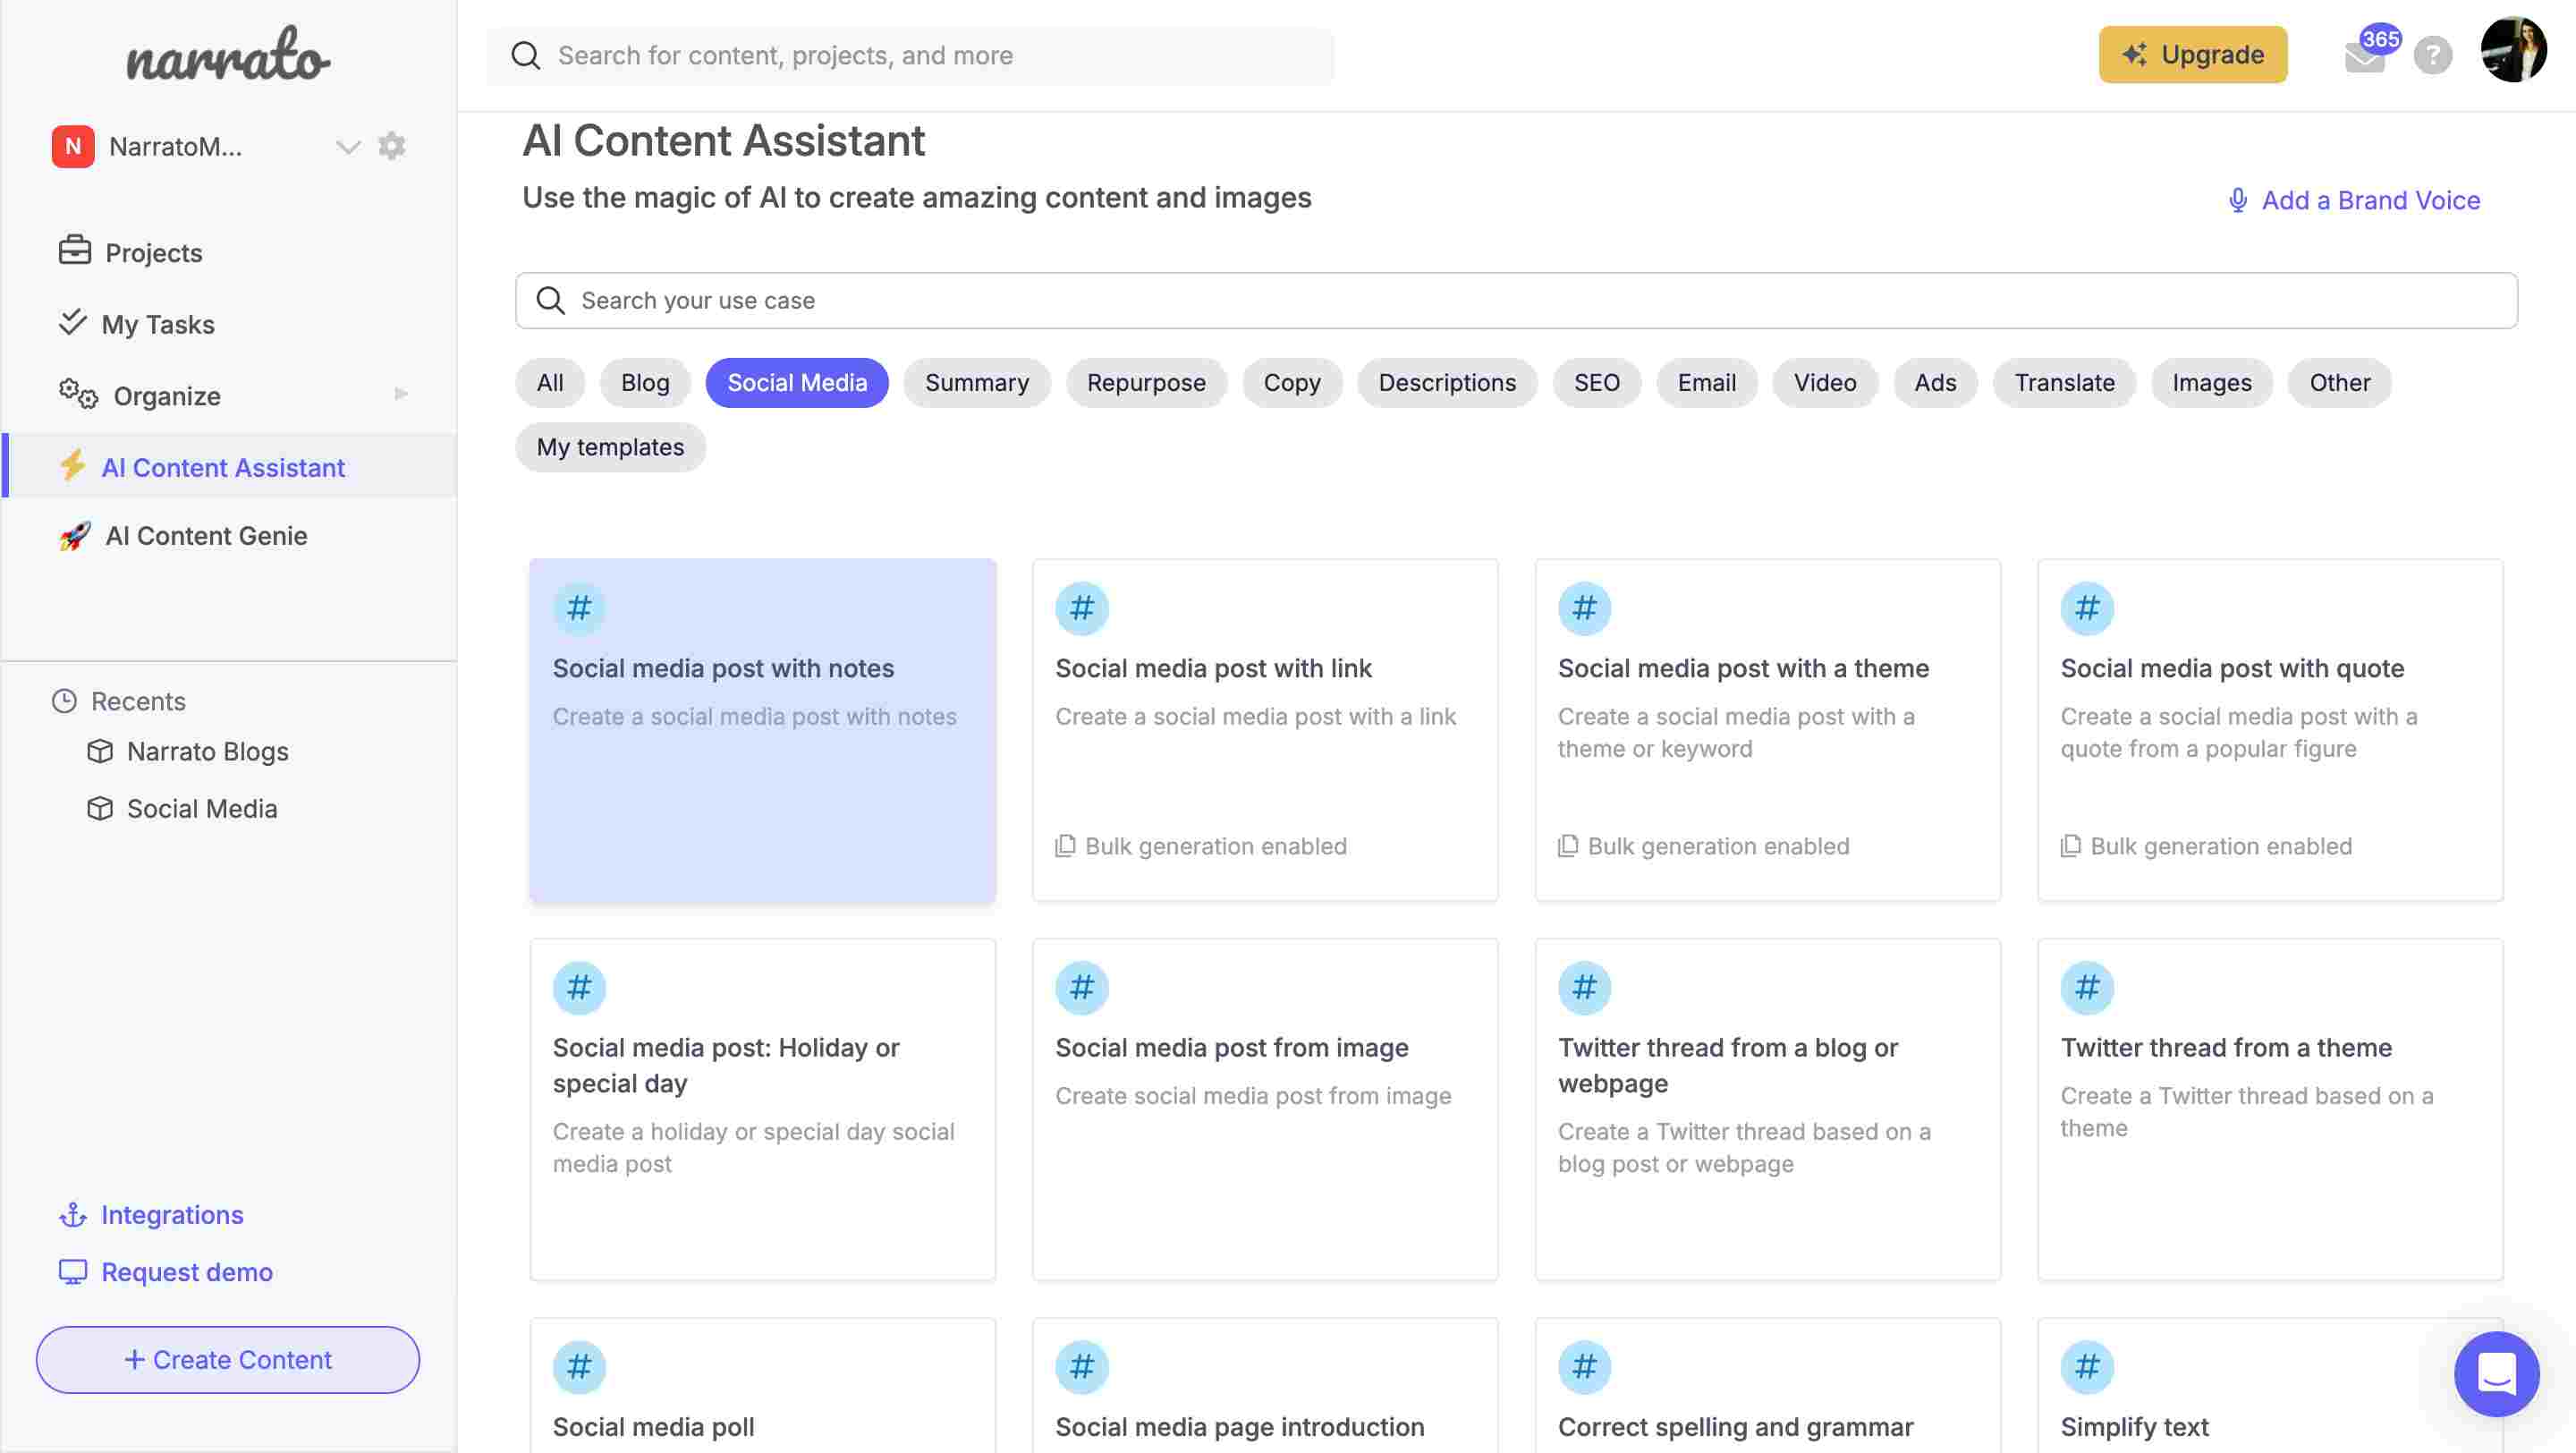
Task: Click the Integrations anchor icon
Action: pos(73,1215)
